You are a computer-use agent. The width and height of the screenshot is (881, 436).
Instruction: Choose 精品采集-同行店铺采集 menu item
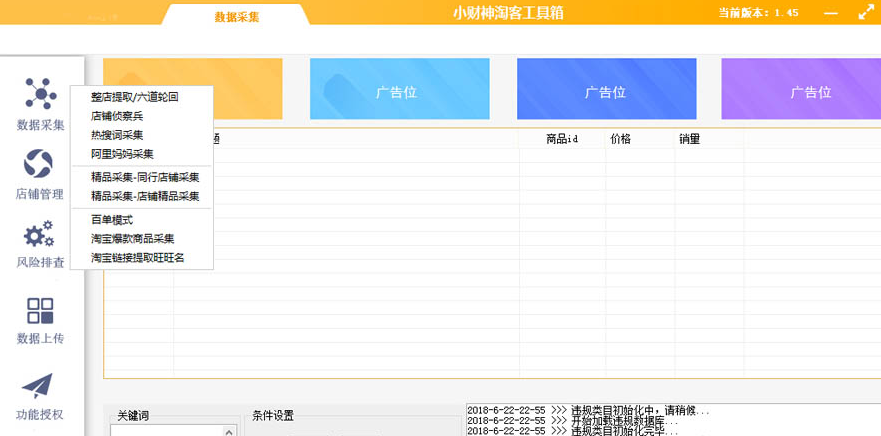point(145,177)
